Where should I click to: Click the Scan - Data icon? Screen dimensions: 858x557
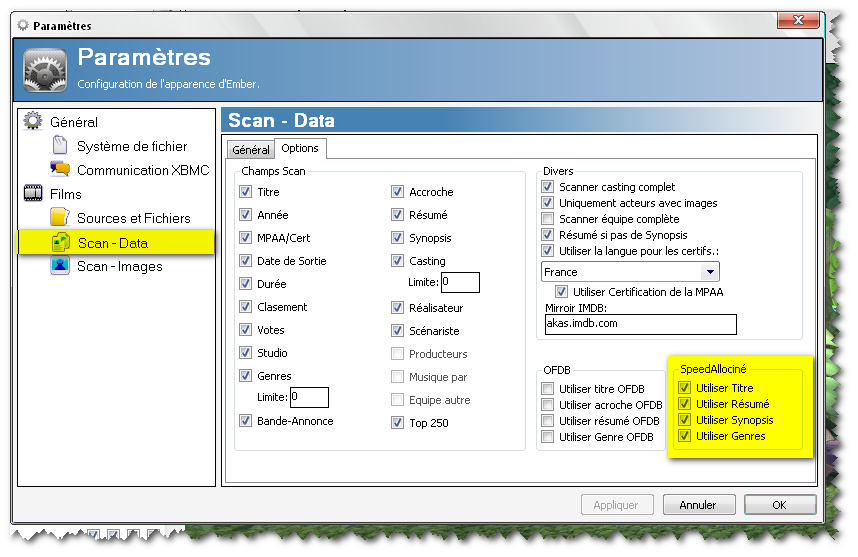(60, 242)
